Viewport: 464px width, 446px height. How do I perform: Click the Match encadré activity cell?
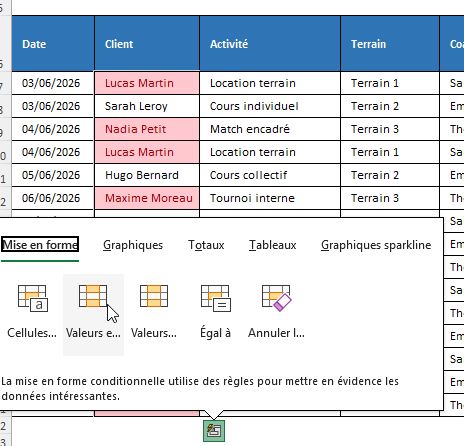[270, 129]
